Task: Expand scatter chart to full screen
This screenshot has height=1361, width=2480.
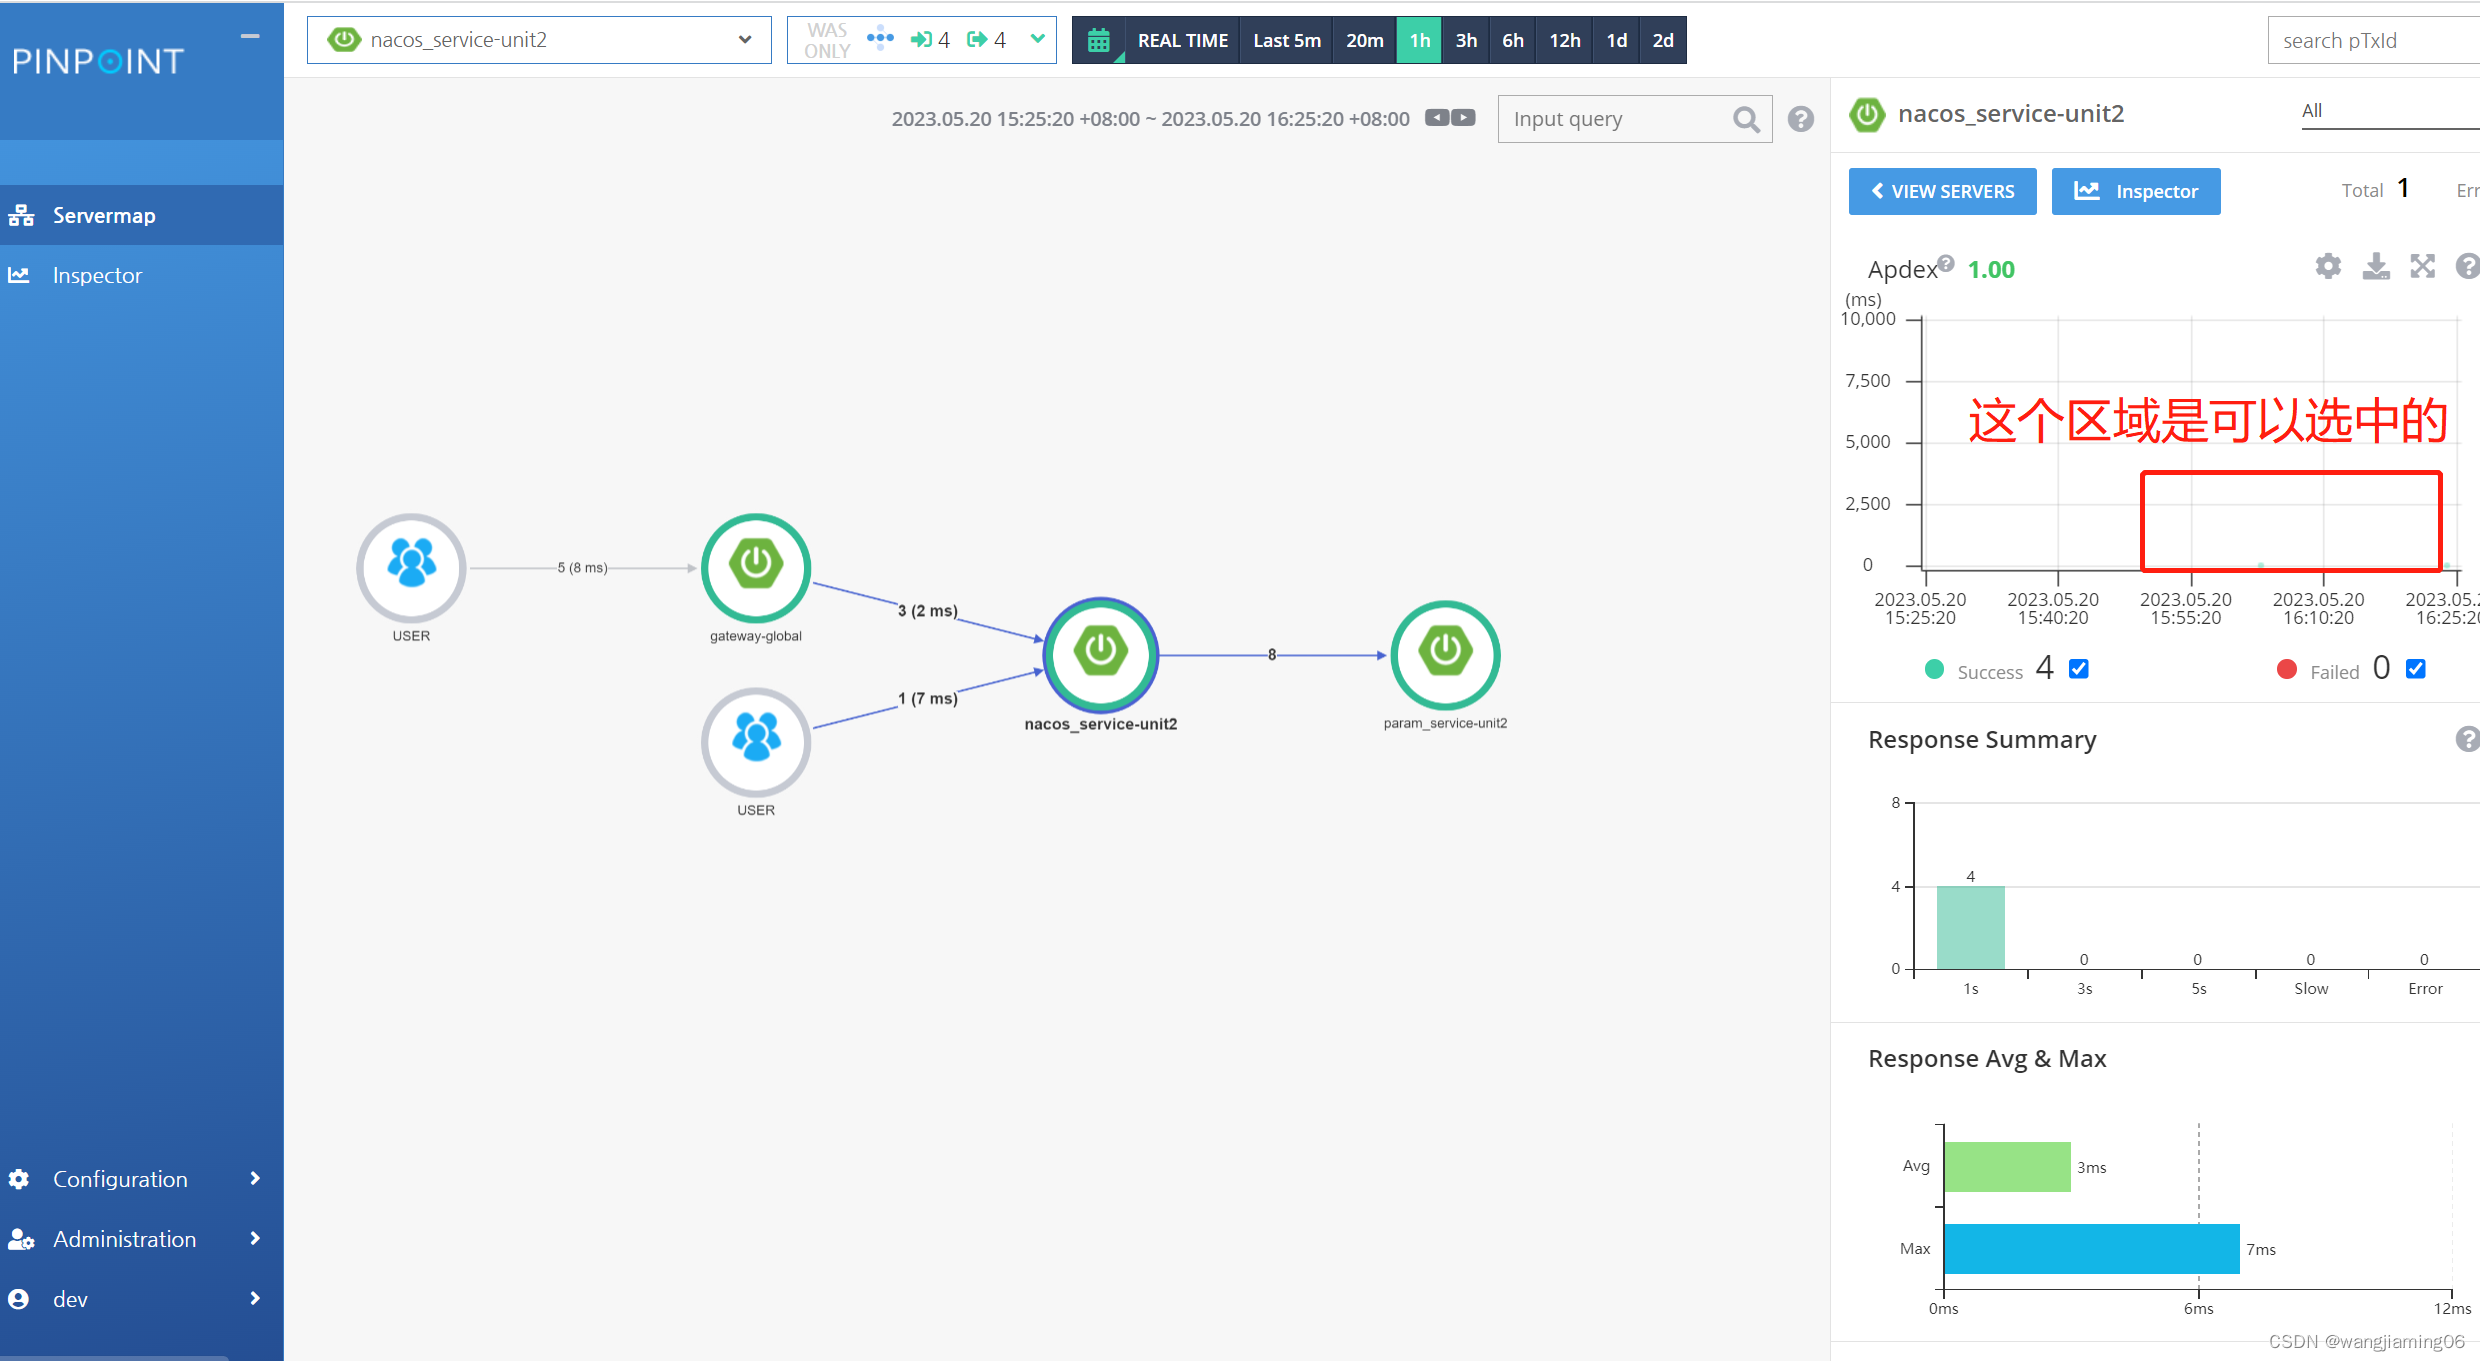Action: 2422,266
